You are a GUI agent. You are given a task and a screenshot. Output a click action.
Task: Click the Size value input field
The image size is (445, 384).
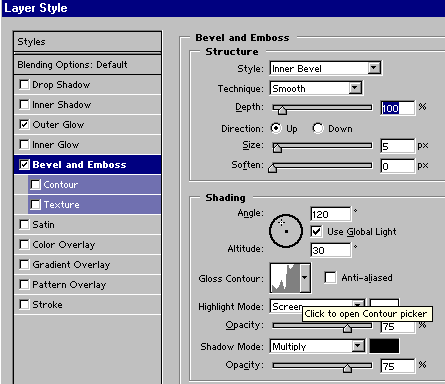point(398,146)
